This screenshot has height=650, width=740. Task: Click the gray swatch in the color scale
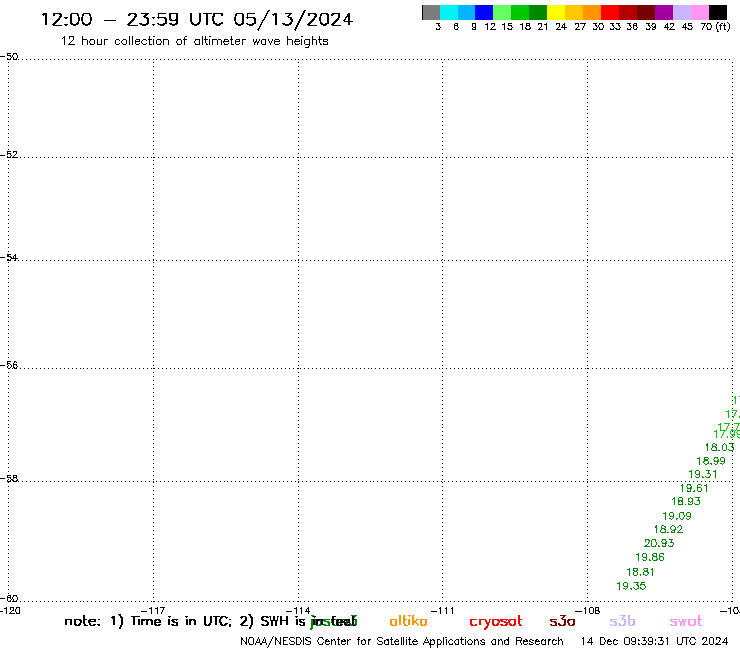click(x=431, y=12)
